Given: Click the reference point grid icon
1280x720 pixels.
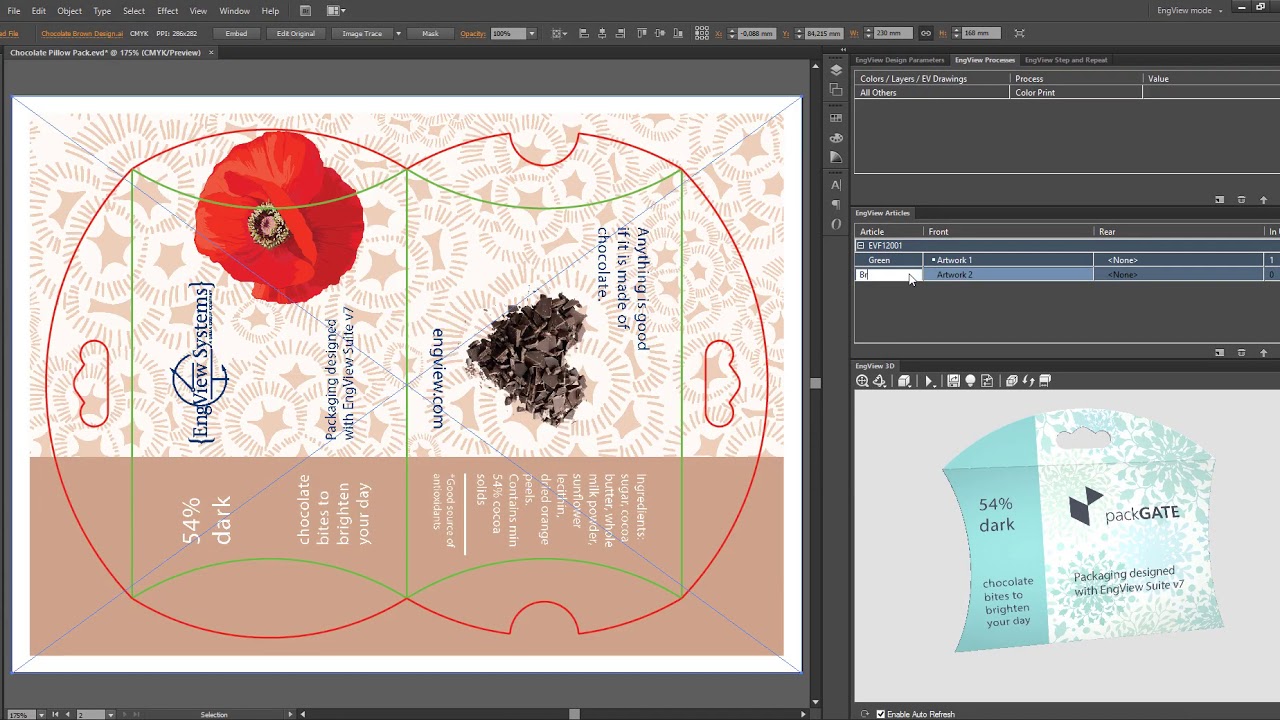Looking at the screenshot, I should 701,33.
